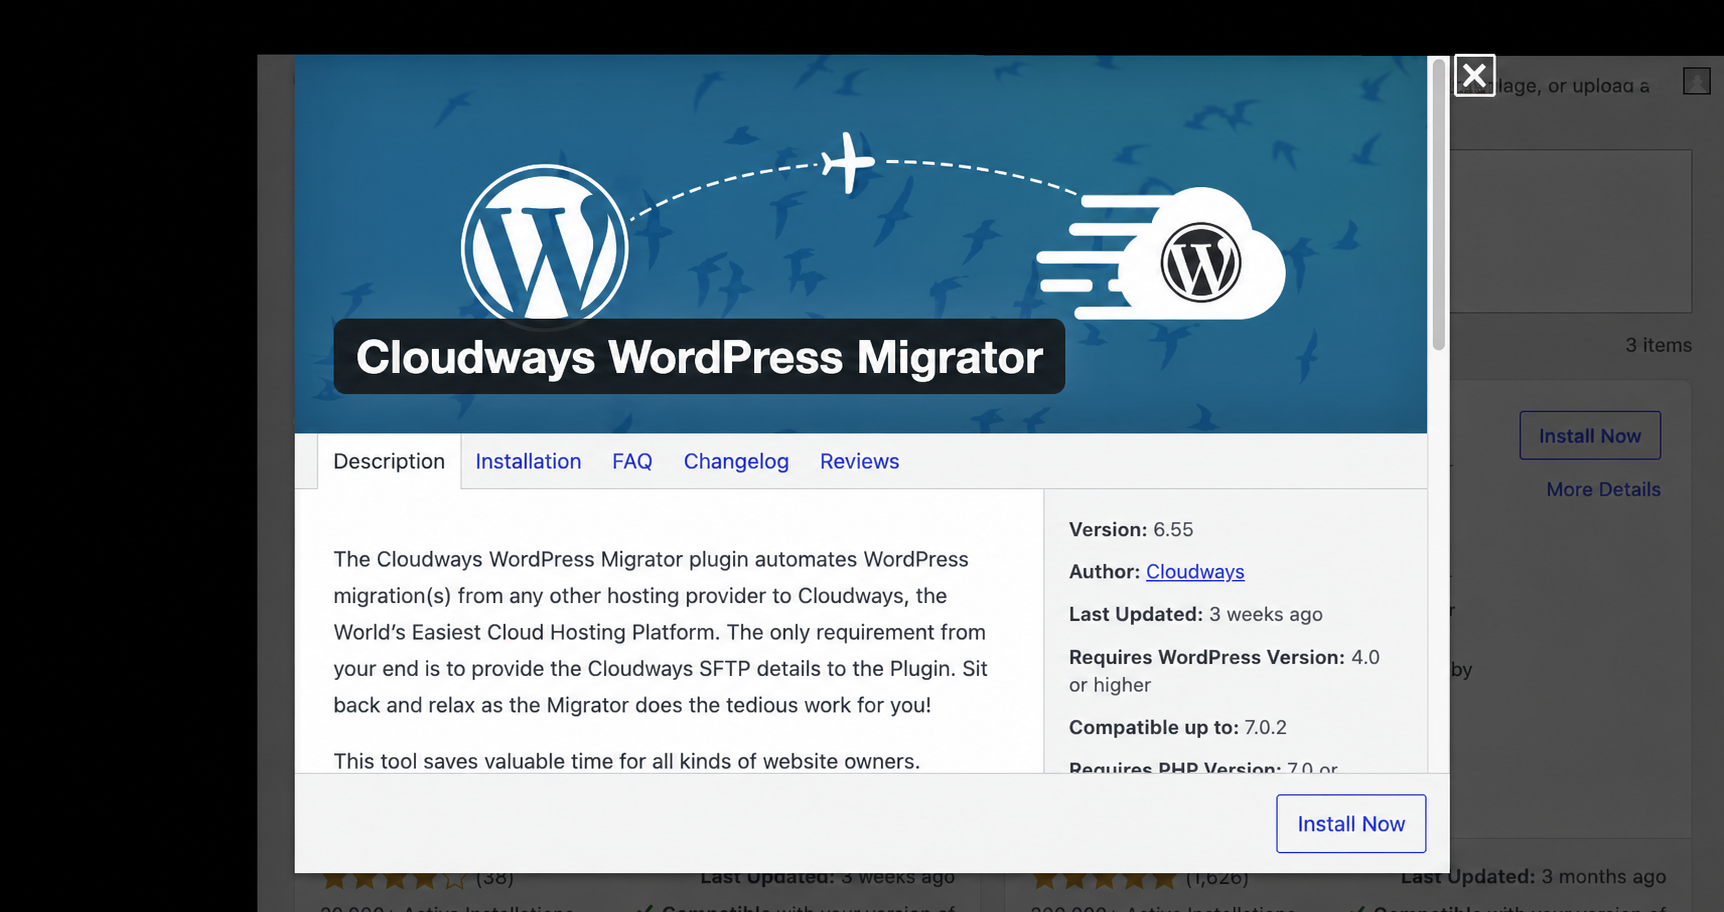Click the Cloudways author link
1724x912 pixels.
point(1195,572)
